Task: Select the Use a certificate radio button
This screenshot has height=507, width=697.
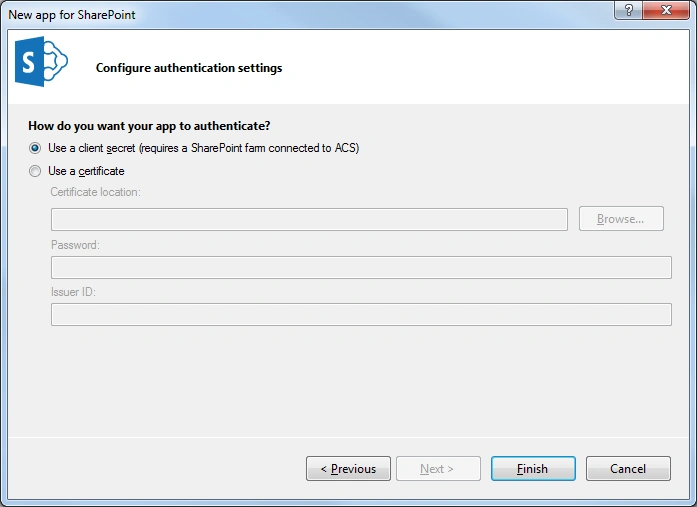Action: 35,171
